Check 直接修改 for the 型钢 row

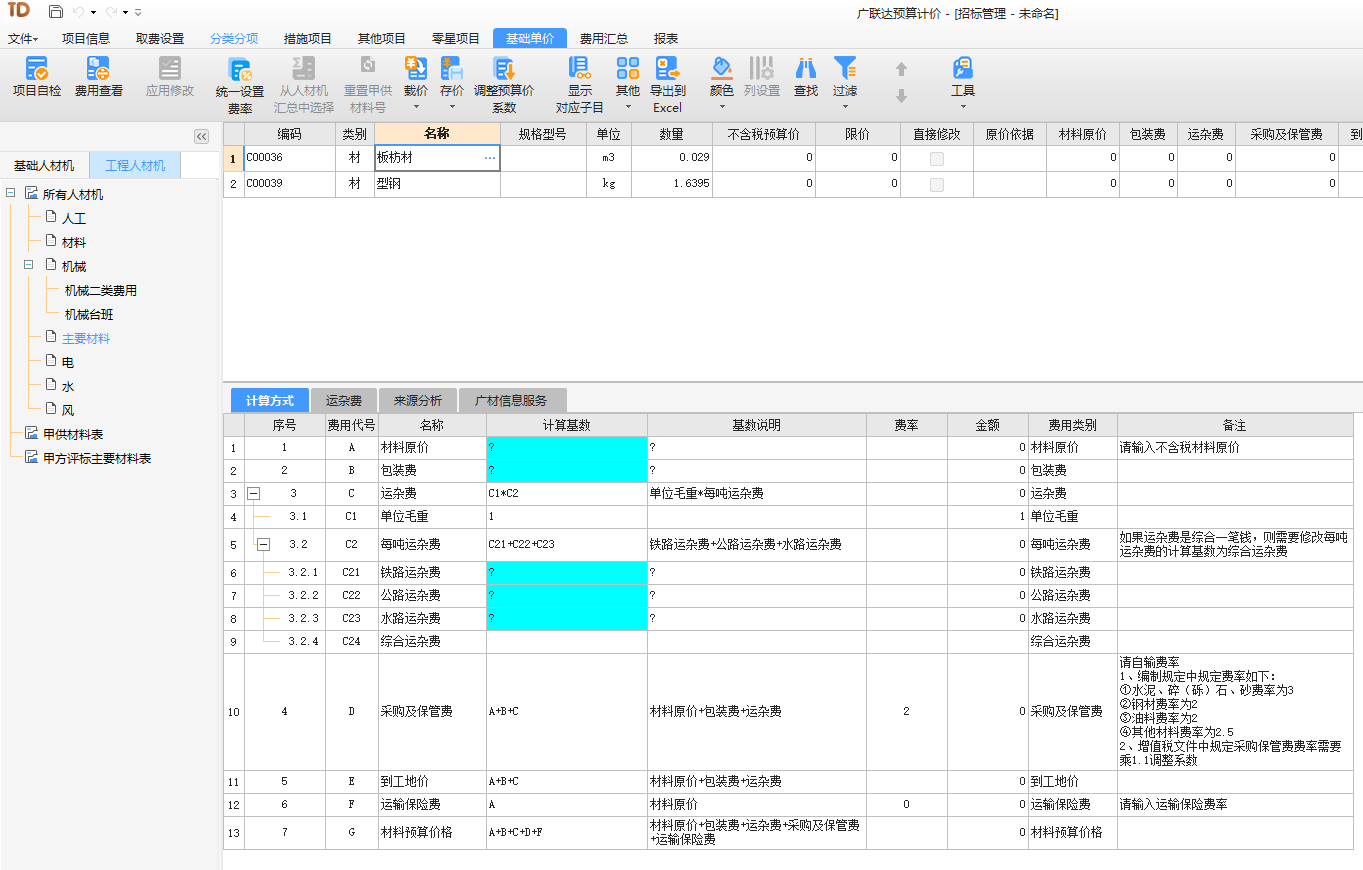click(936, 183)
